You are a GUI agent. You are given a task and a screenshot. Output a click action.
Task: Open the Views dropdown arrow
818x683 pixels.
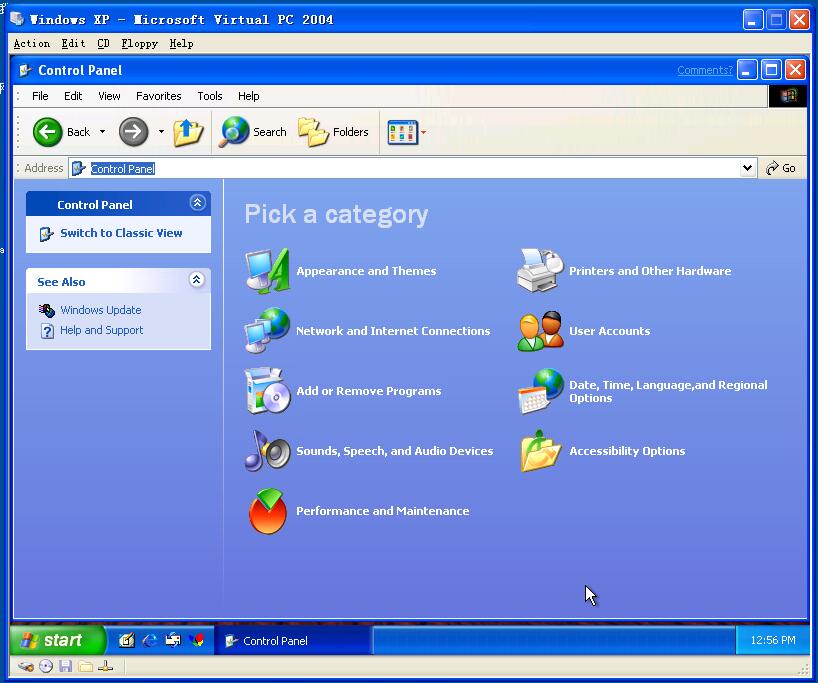point(423,132)
